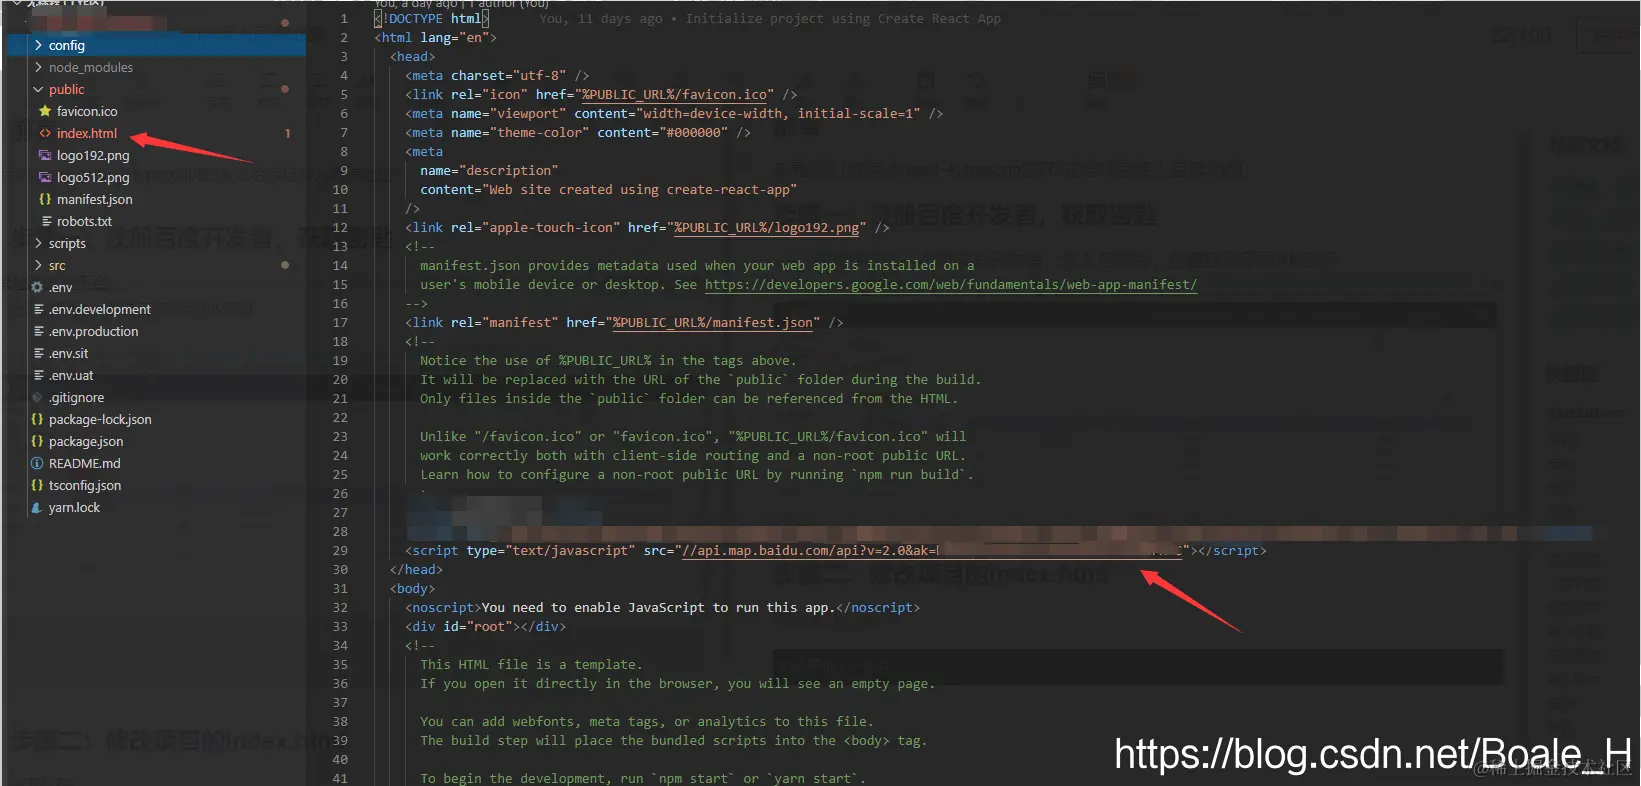This screenshot has height=786, width=1641.
Task: Open package.json file
Action: 86,441
